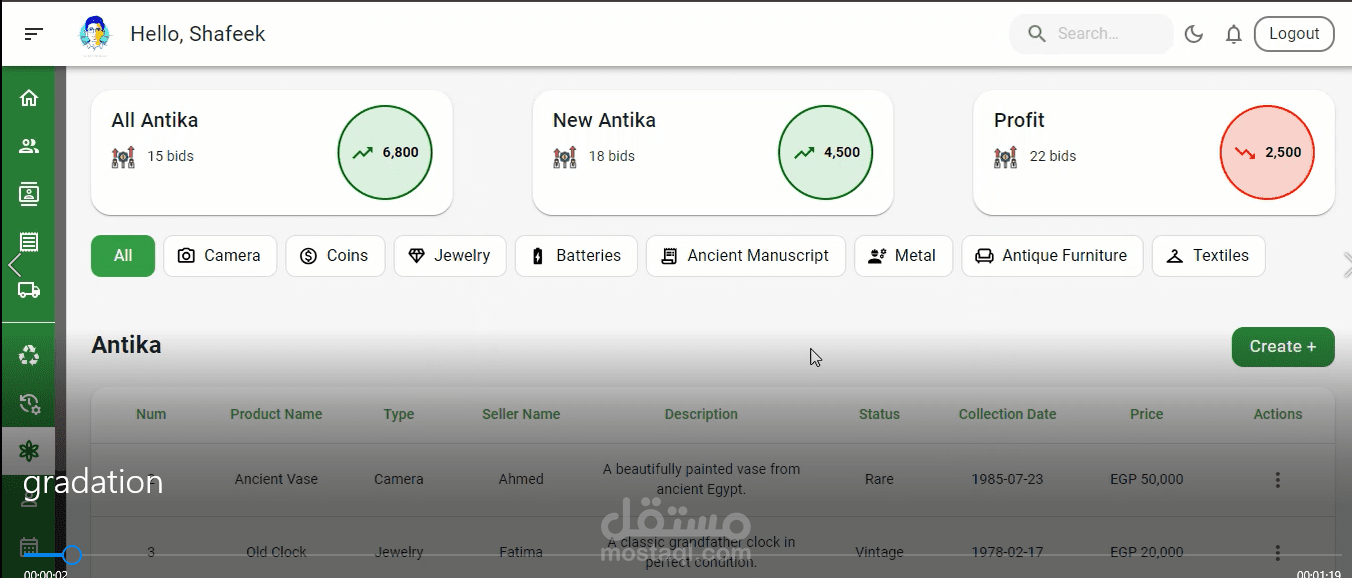The height and width of the screenshot is (578, 1352).
Task: Filter by Antique Furniture category
Action: (1052, 256)
